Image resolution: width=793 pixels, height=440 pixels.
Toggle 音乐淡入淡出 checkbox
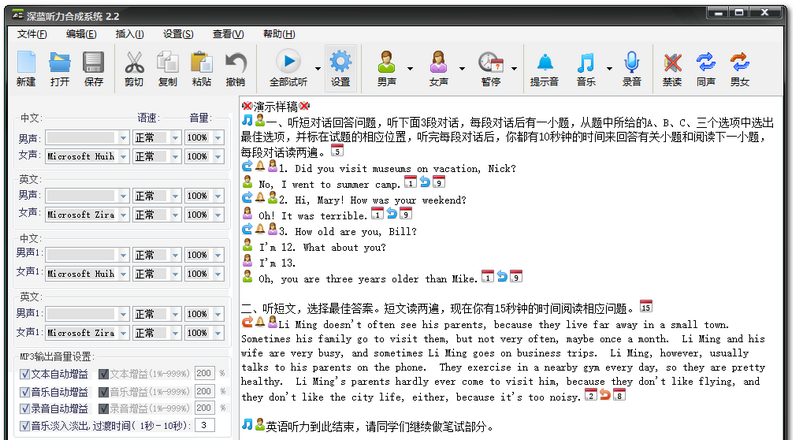point(24,426)
